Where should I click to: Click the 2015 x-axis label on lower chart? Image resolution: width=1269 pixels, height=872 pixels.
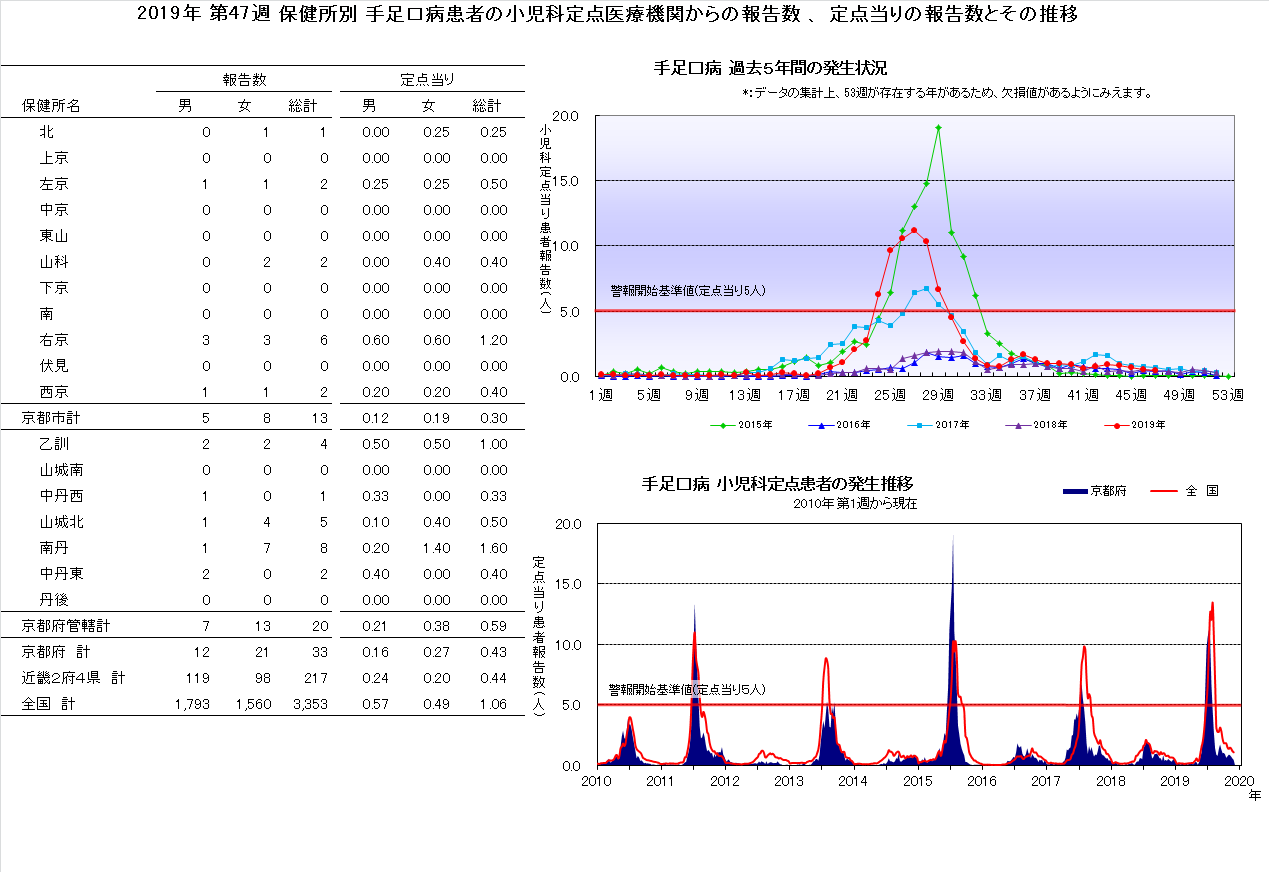(x=916, y=780)
